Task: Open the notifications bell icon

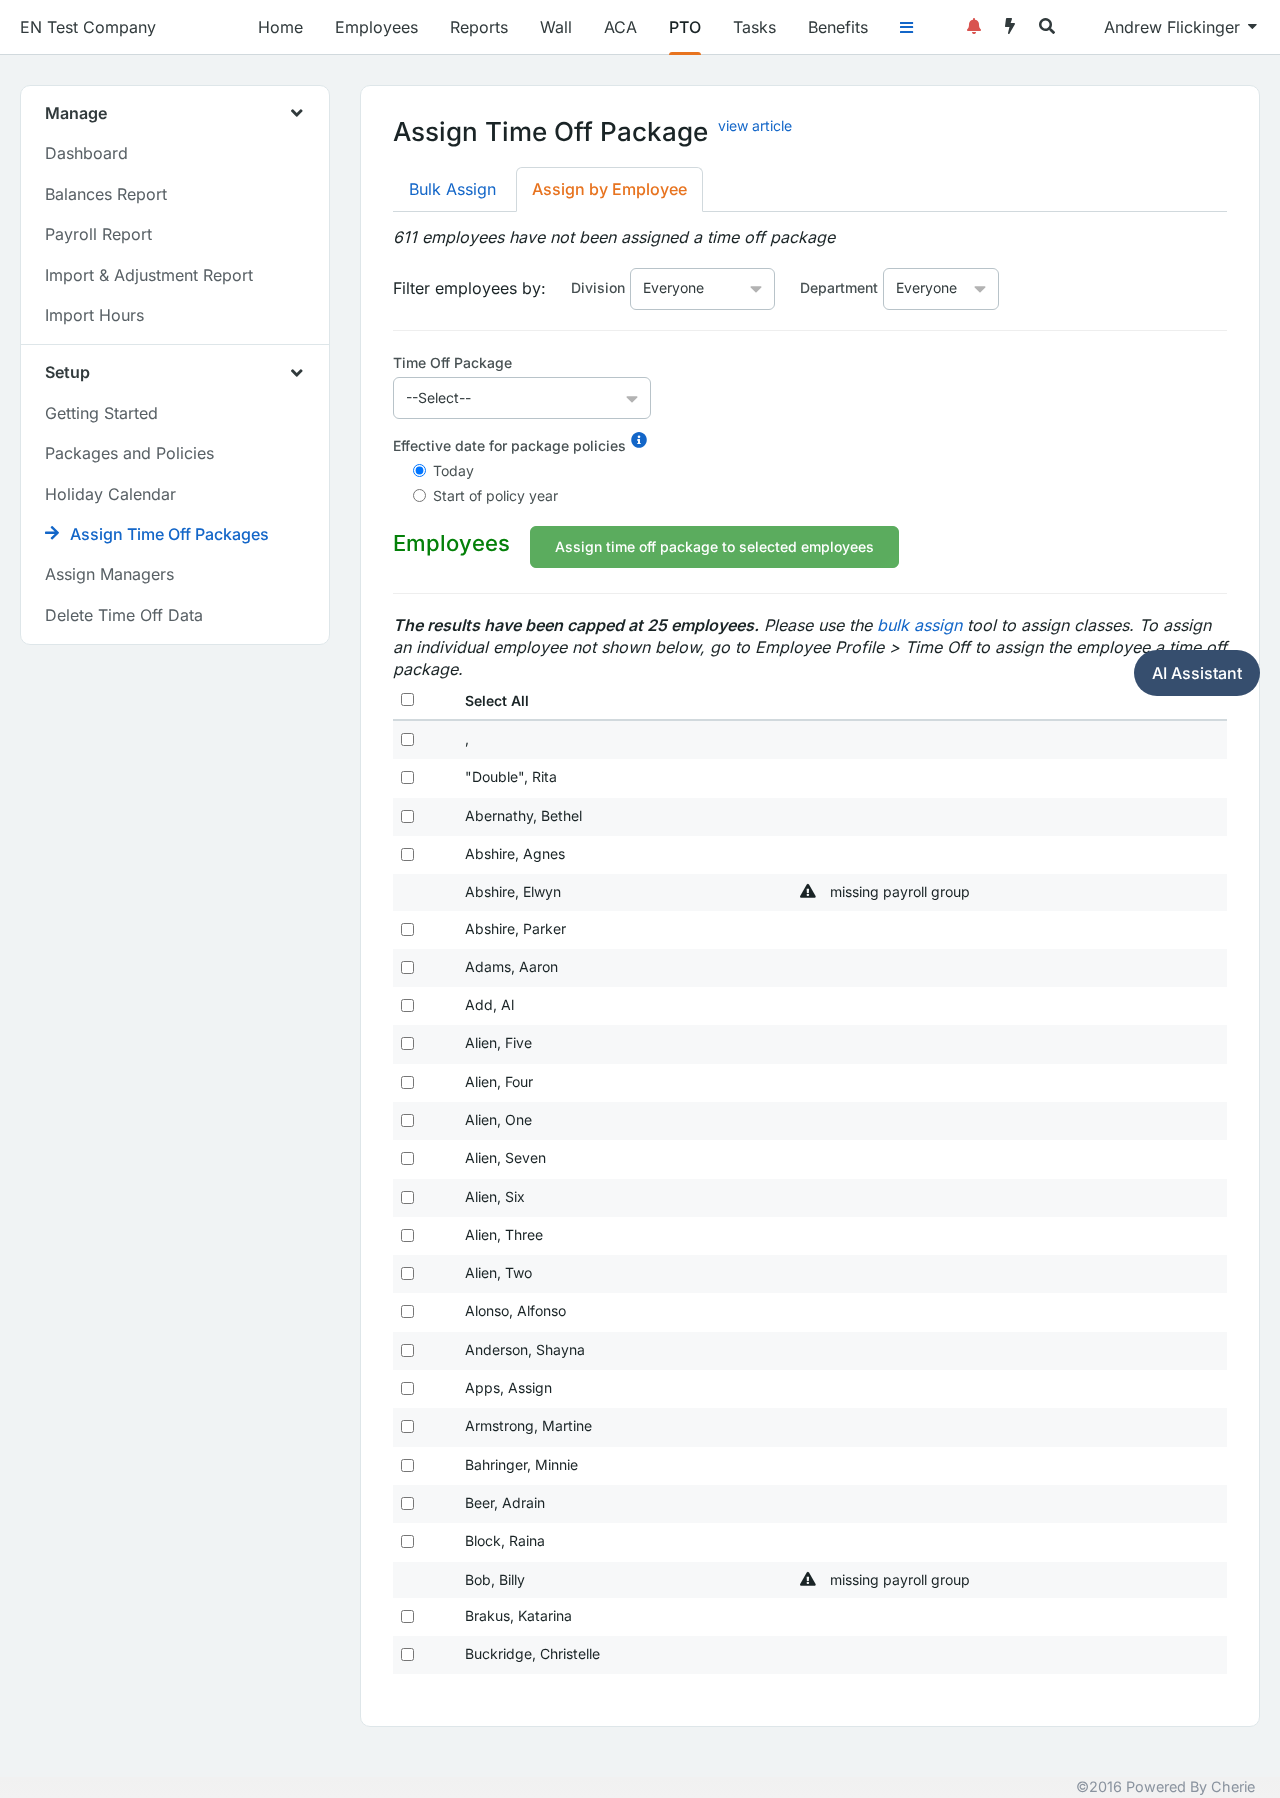Action: (974, 27)
